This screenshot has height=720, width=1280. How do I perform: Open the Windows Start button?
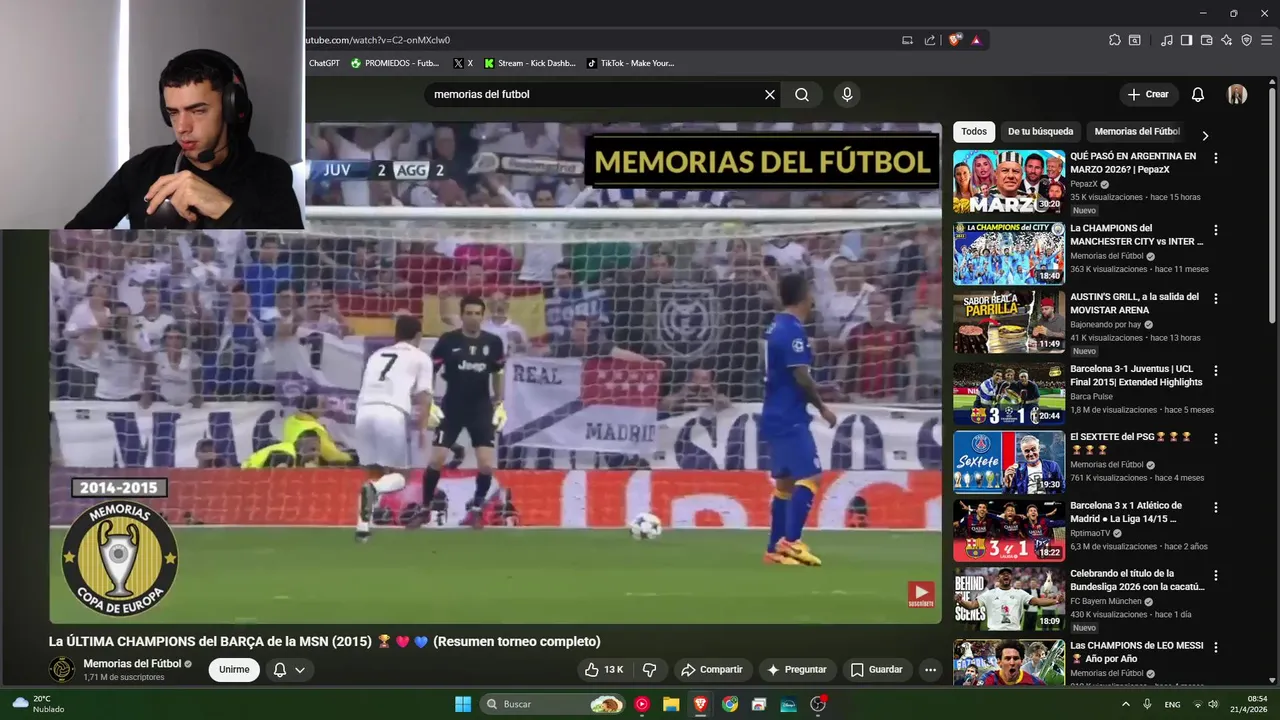click(463, 704)
